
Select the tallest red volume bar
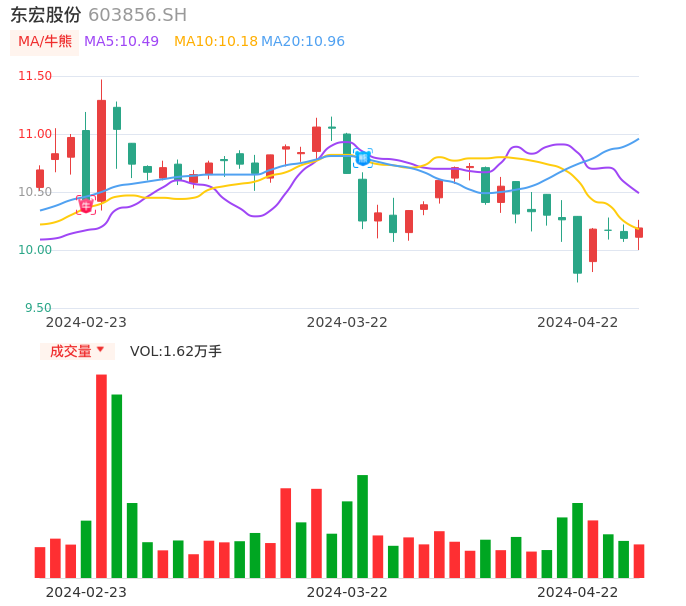point(101,475)
